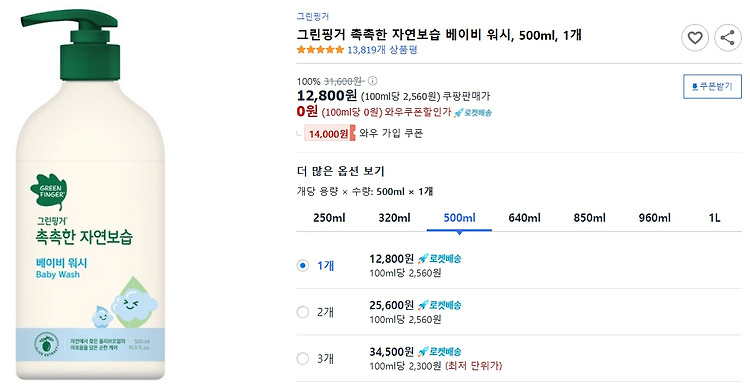
Task: Click the rocket delivery icon near 와우쿠폰할인가
Action: (x=473, y=112)
